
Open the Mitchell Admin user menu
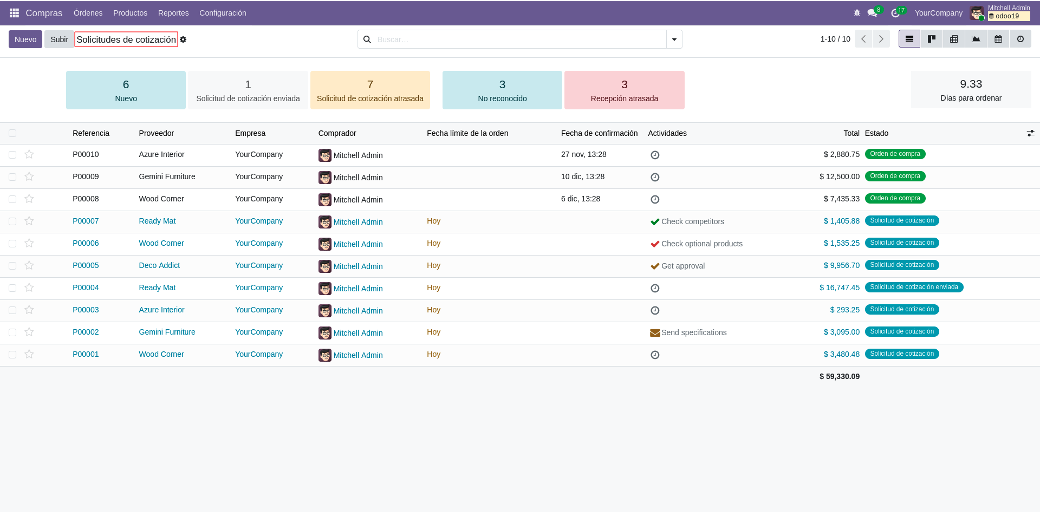[x=1000, y=13]
